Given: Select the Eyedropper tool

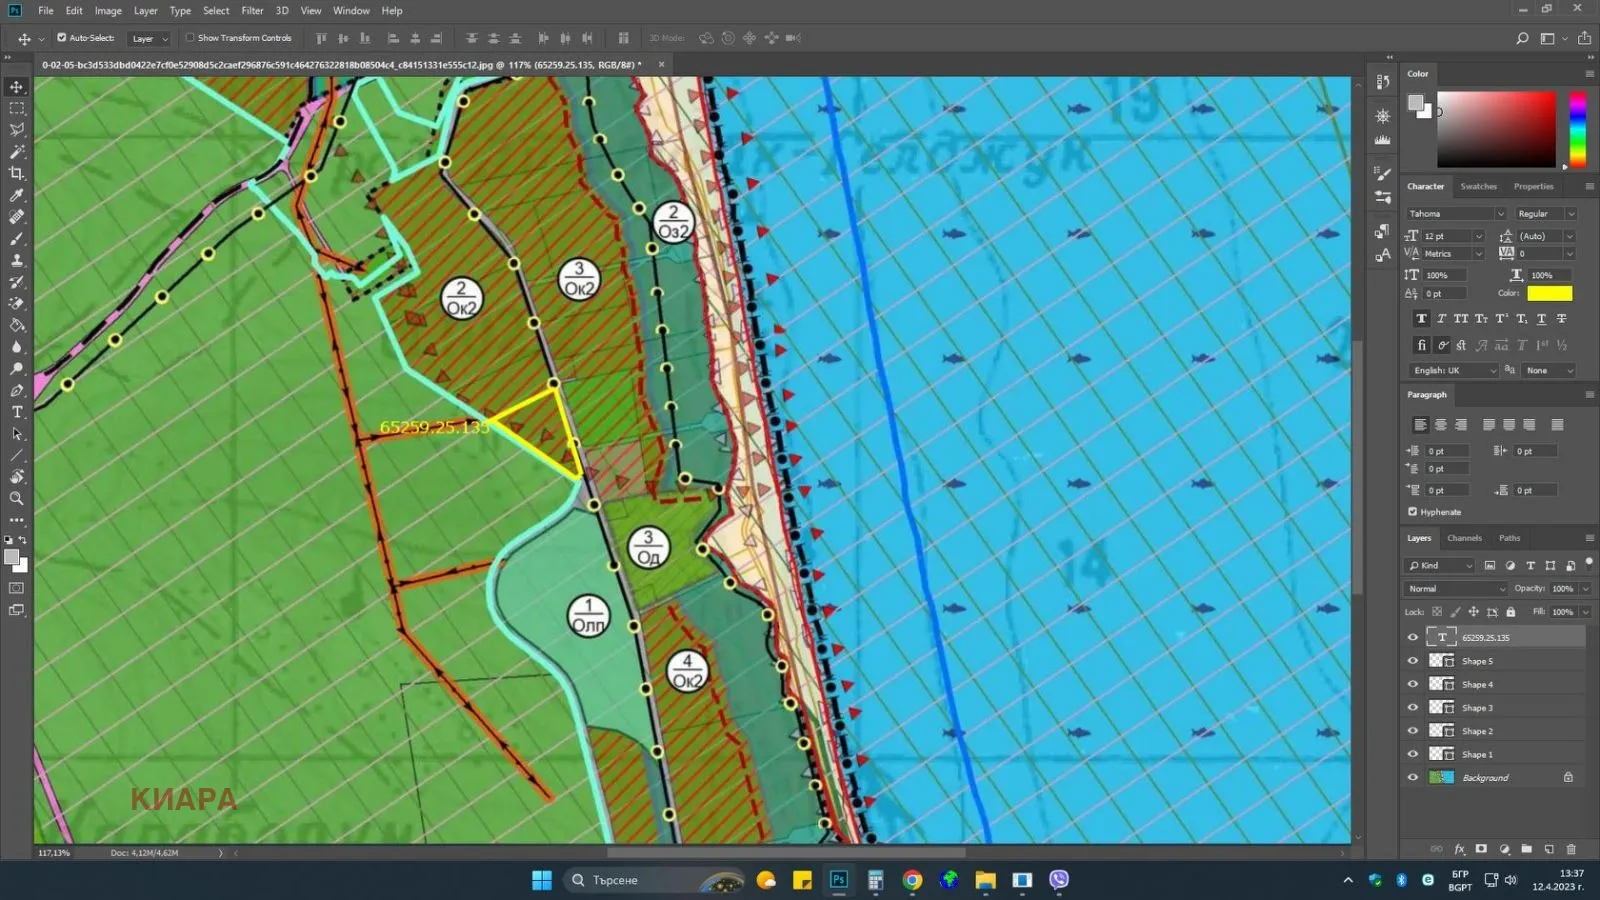Looking at the screenshot, I should (x=17, y=195).
